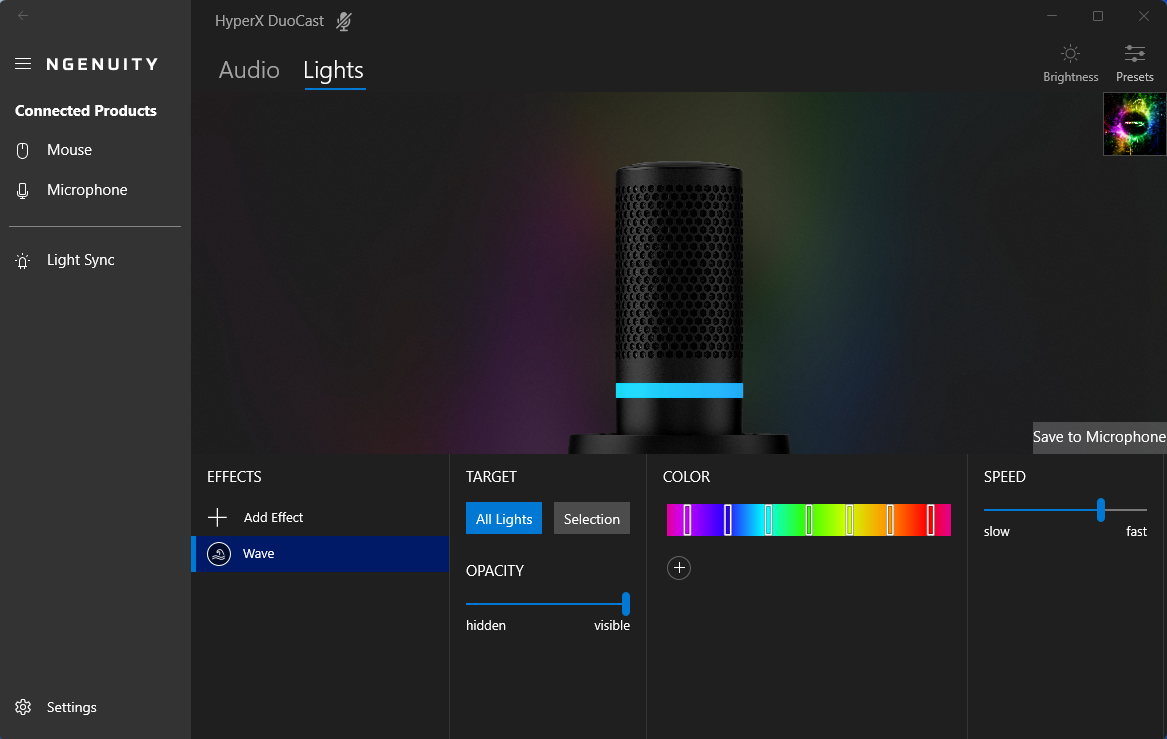Open Light Sync in the sidebar

pos(80,260)
